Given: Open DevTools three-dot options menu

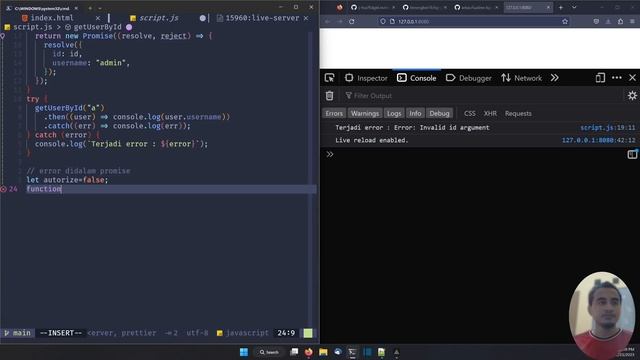Looking at the screenshot, I should (617, 78).
